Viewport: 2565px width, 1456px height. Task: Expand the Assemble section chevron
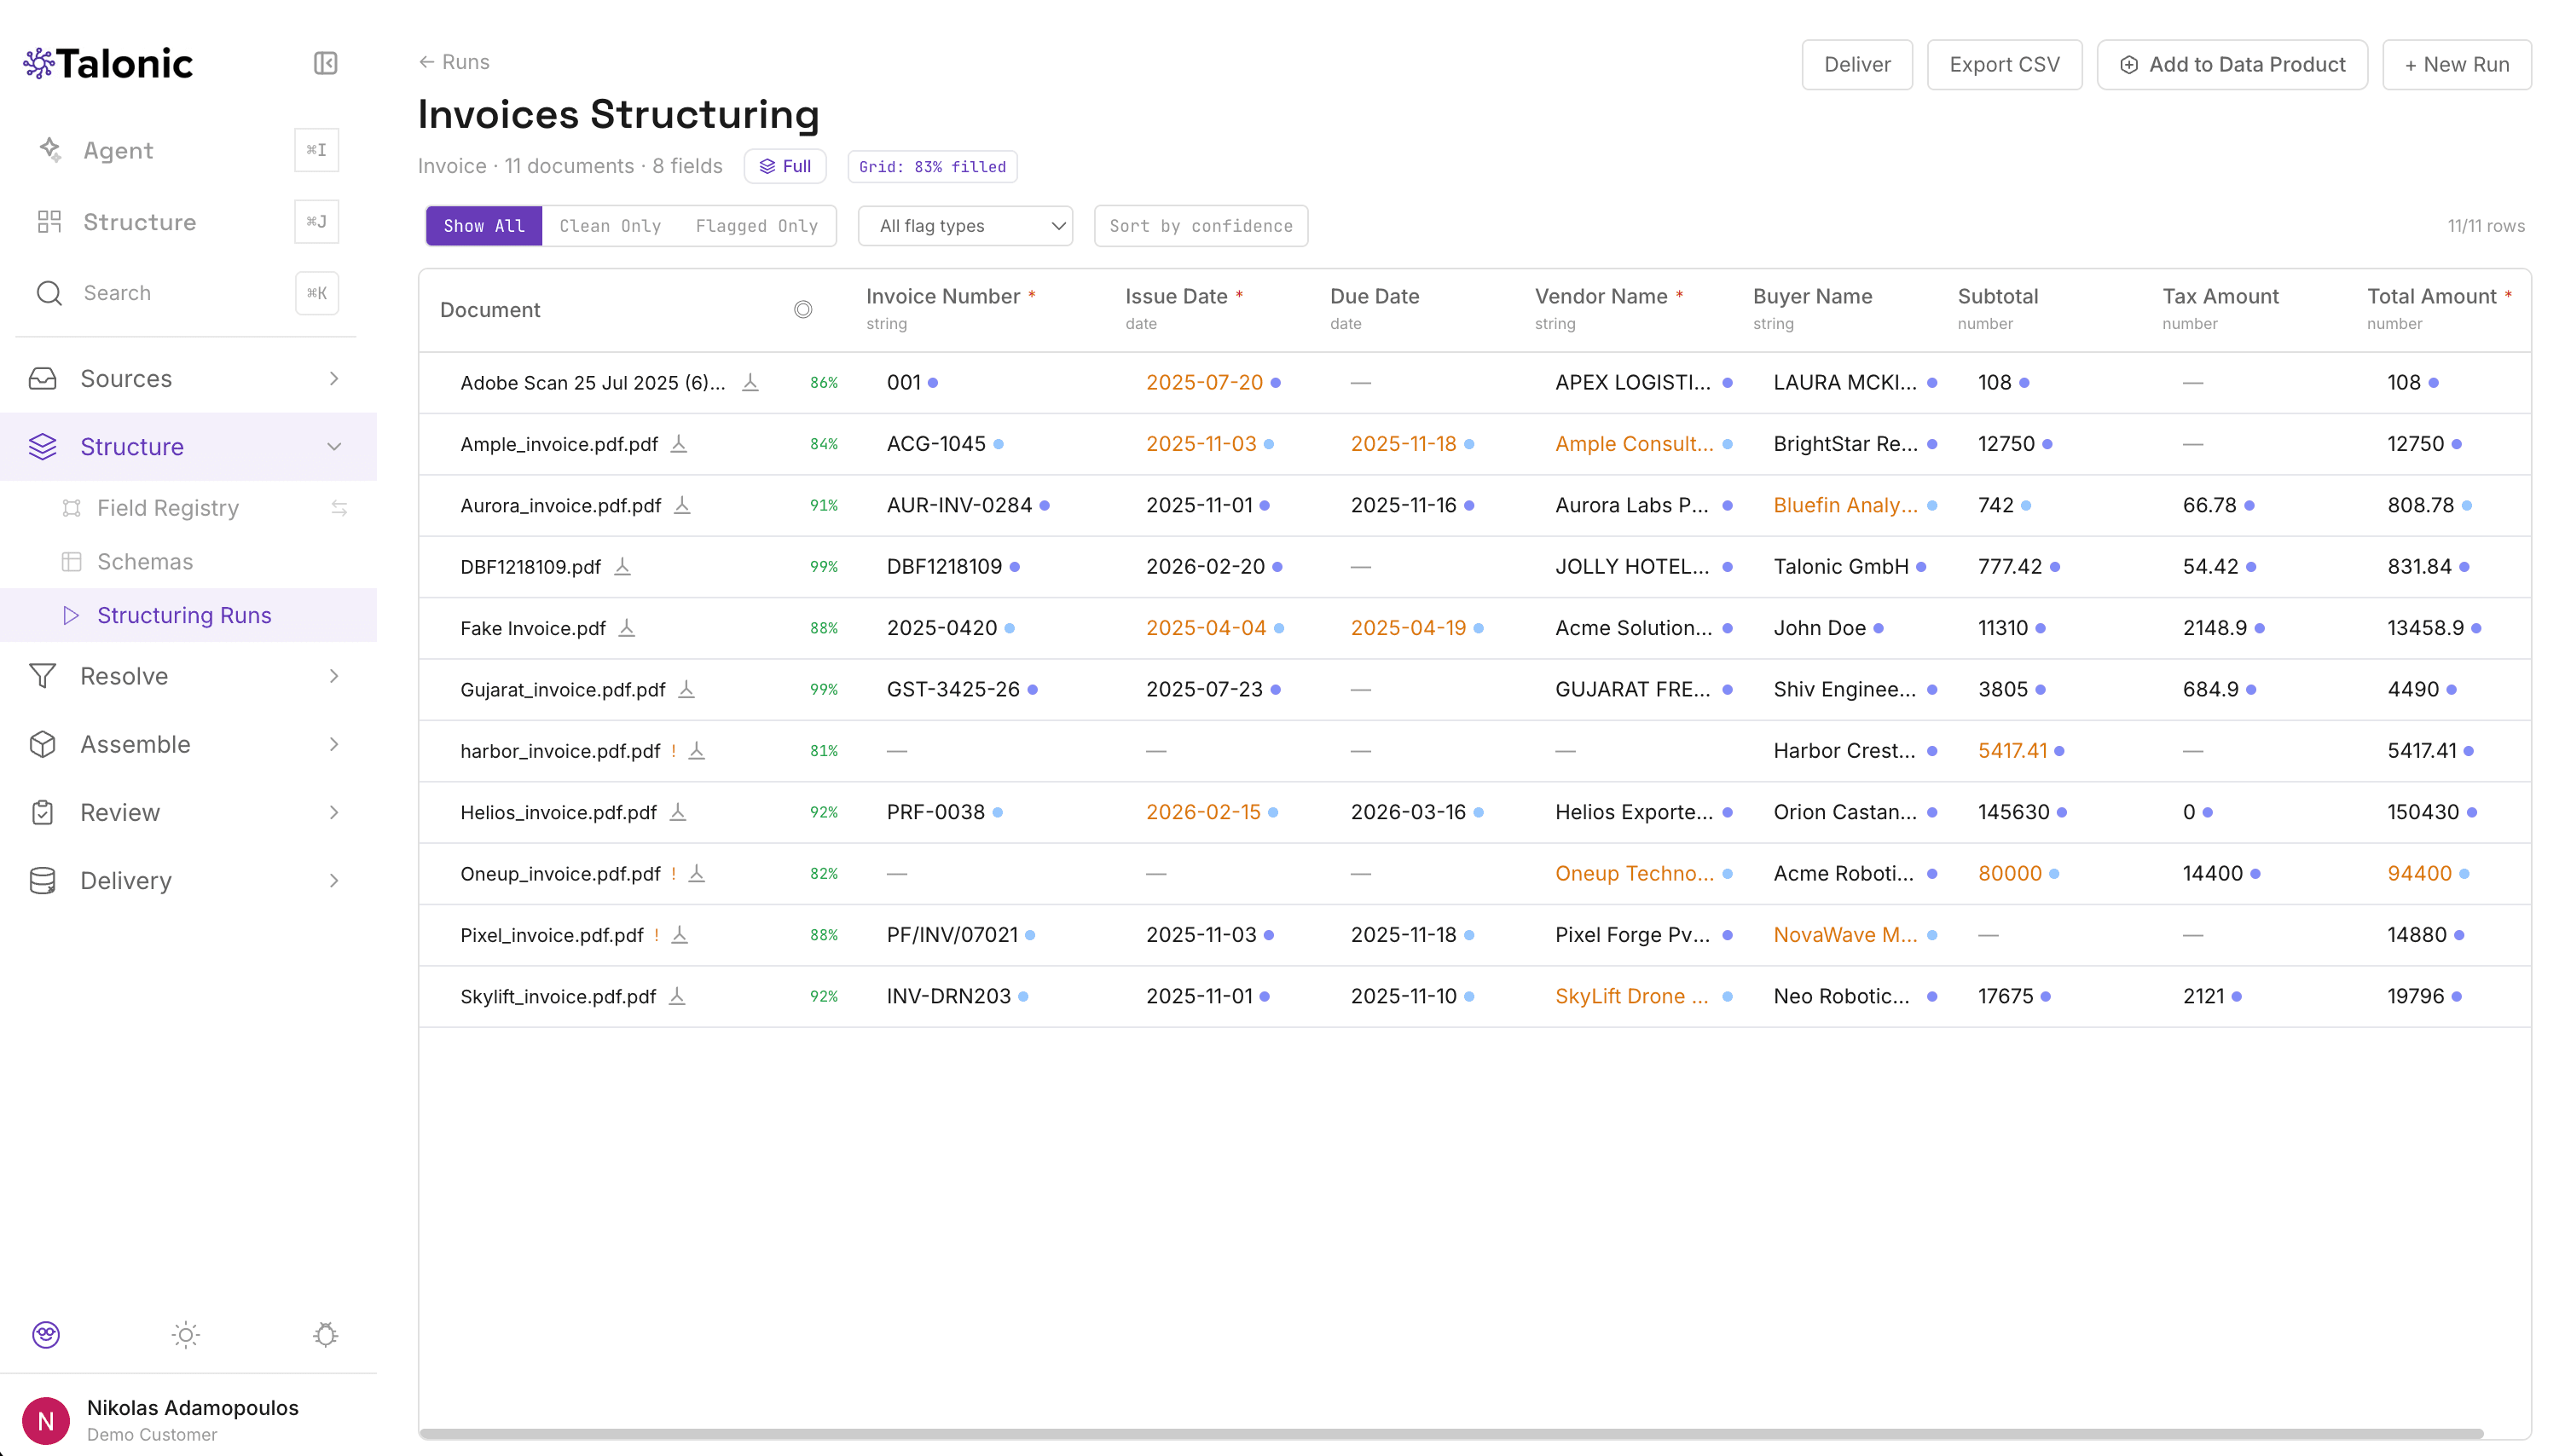point(334,744)
